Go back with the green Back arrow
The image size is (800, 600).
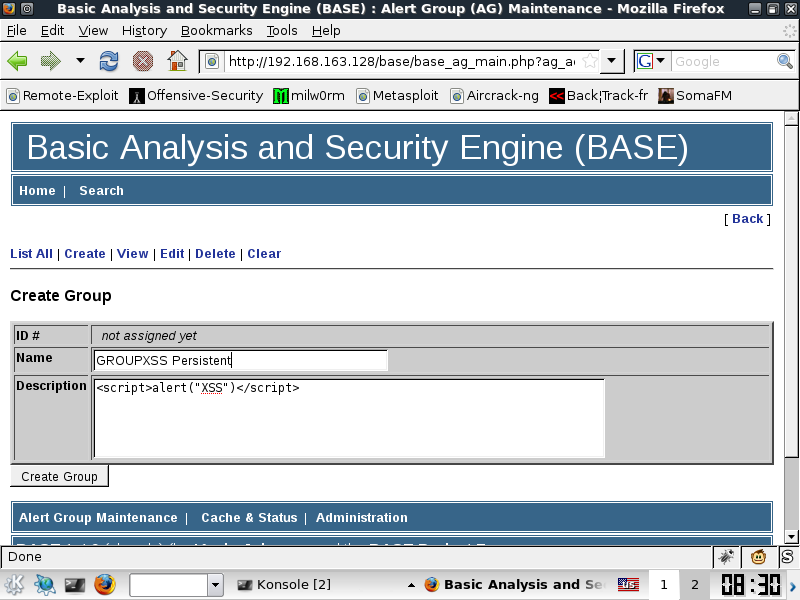(17, 61)
